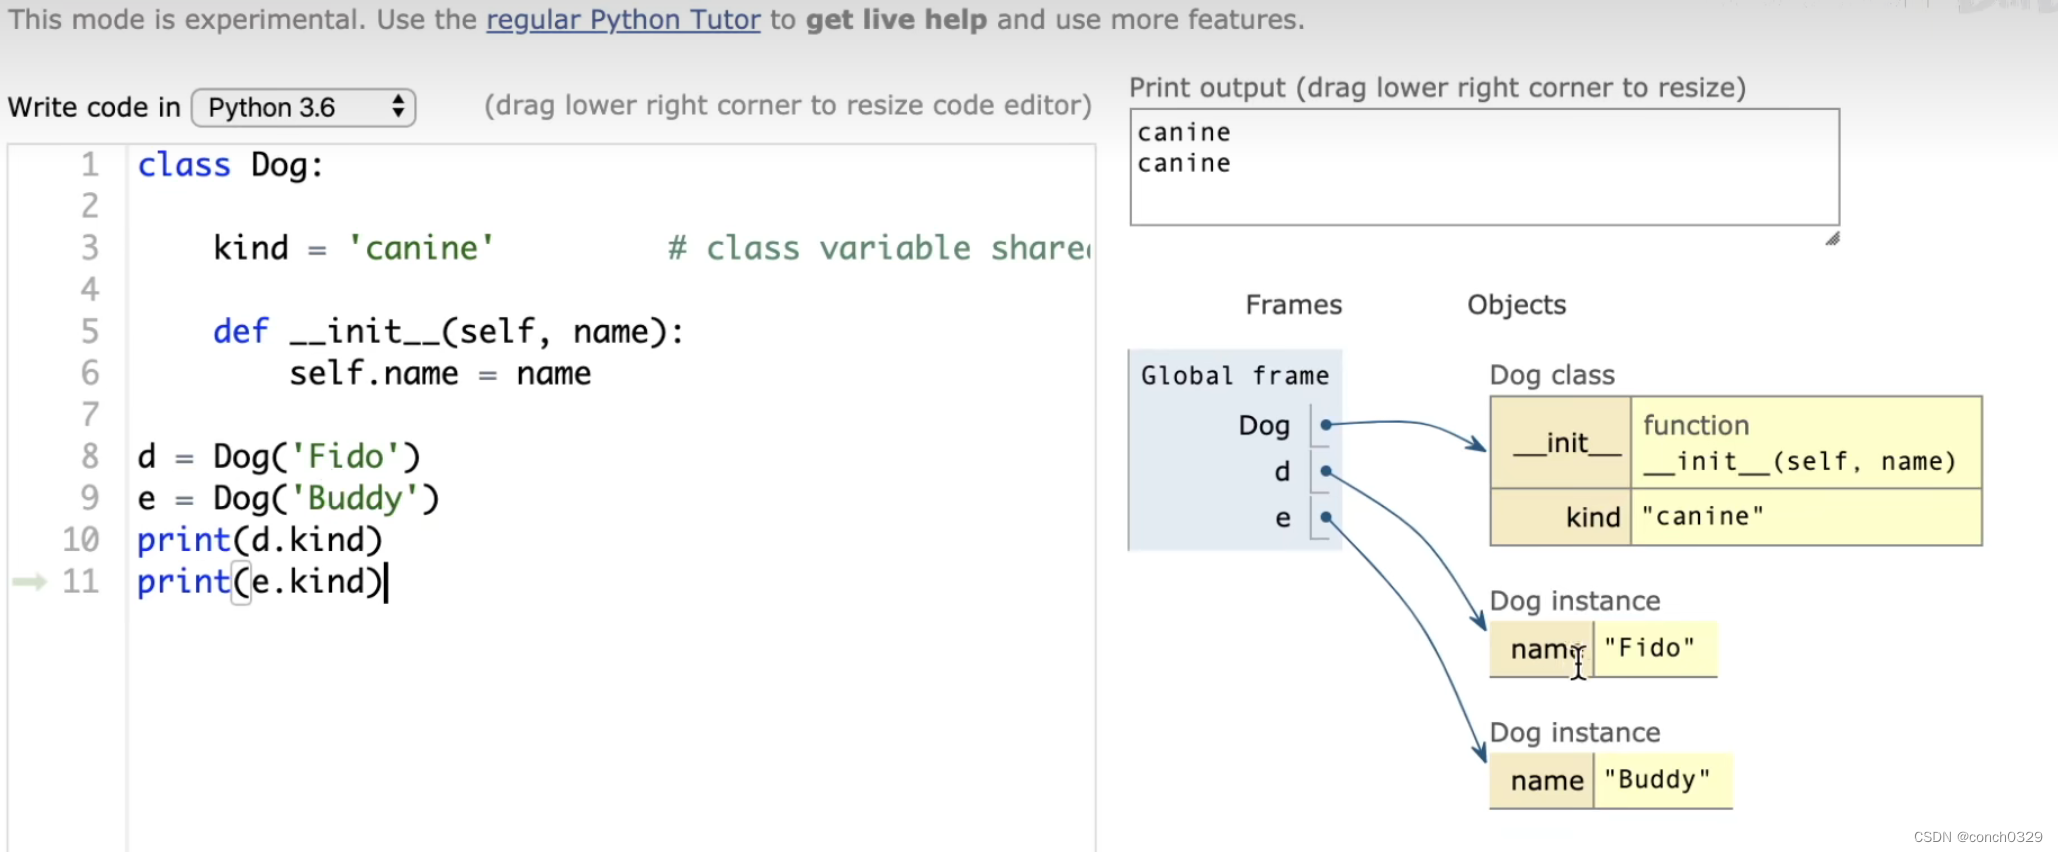The height and width of the screenshot is (852, 2058).
Task: Click the regular Python Tutor link
Action: coord(623,19)
